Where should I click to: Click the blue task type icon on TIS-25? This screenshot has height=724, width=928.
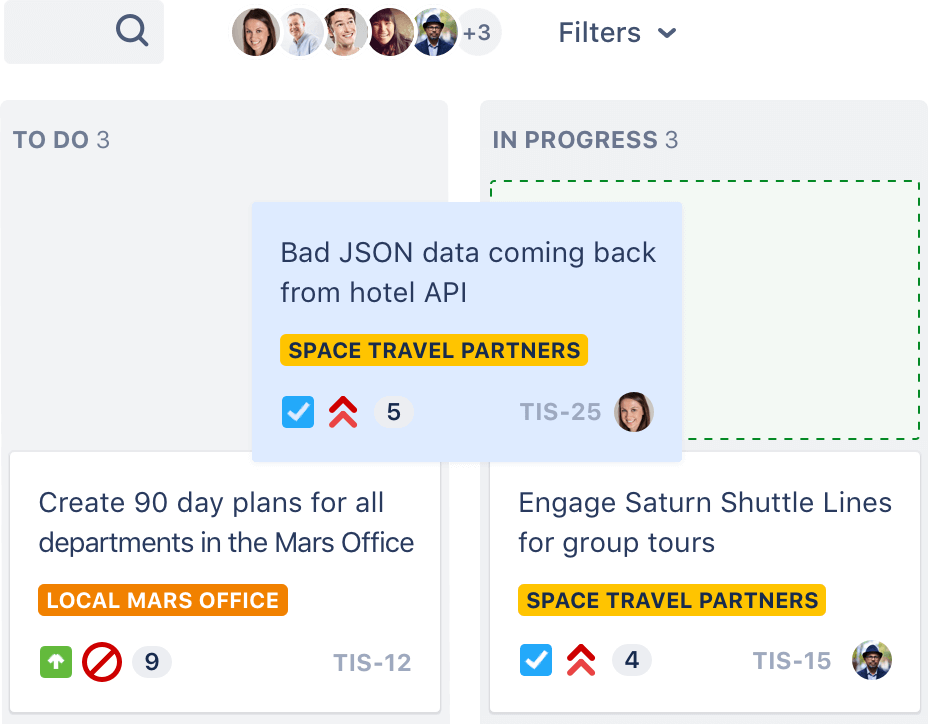pyautogui.click(x=298, y=412)
